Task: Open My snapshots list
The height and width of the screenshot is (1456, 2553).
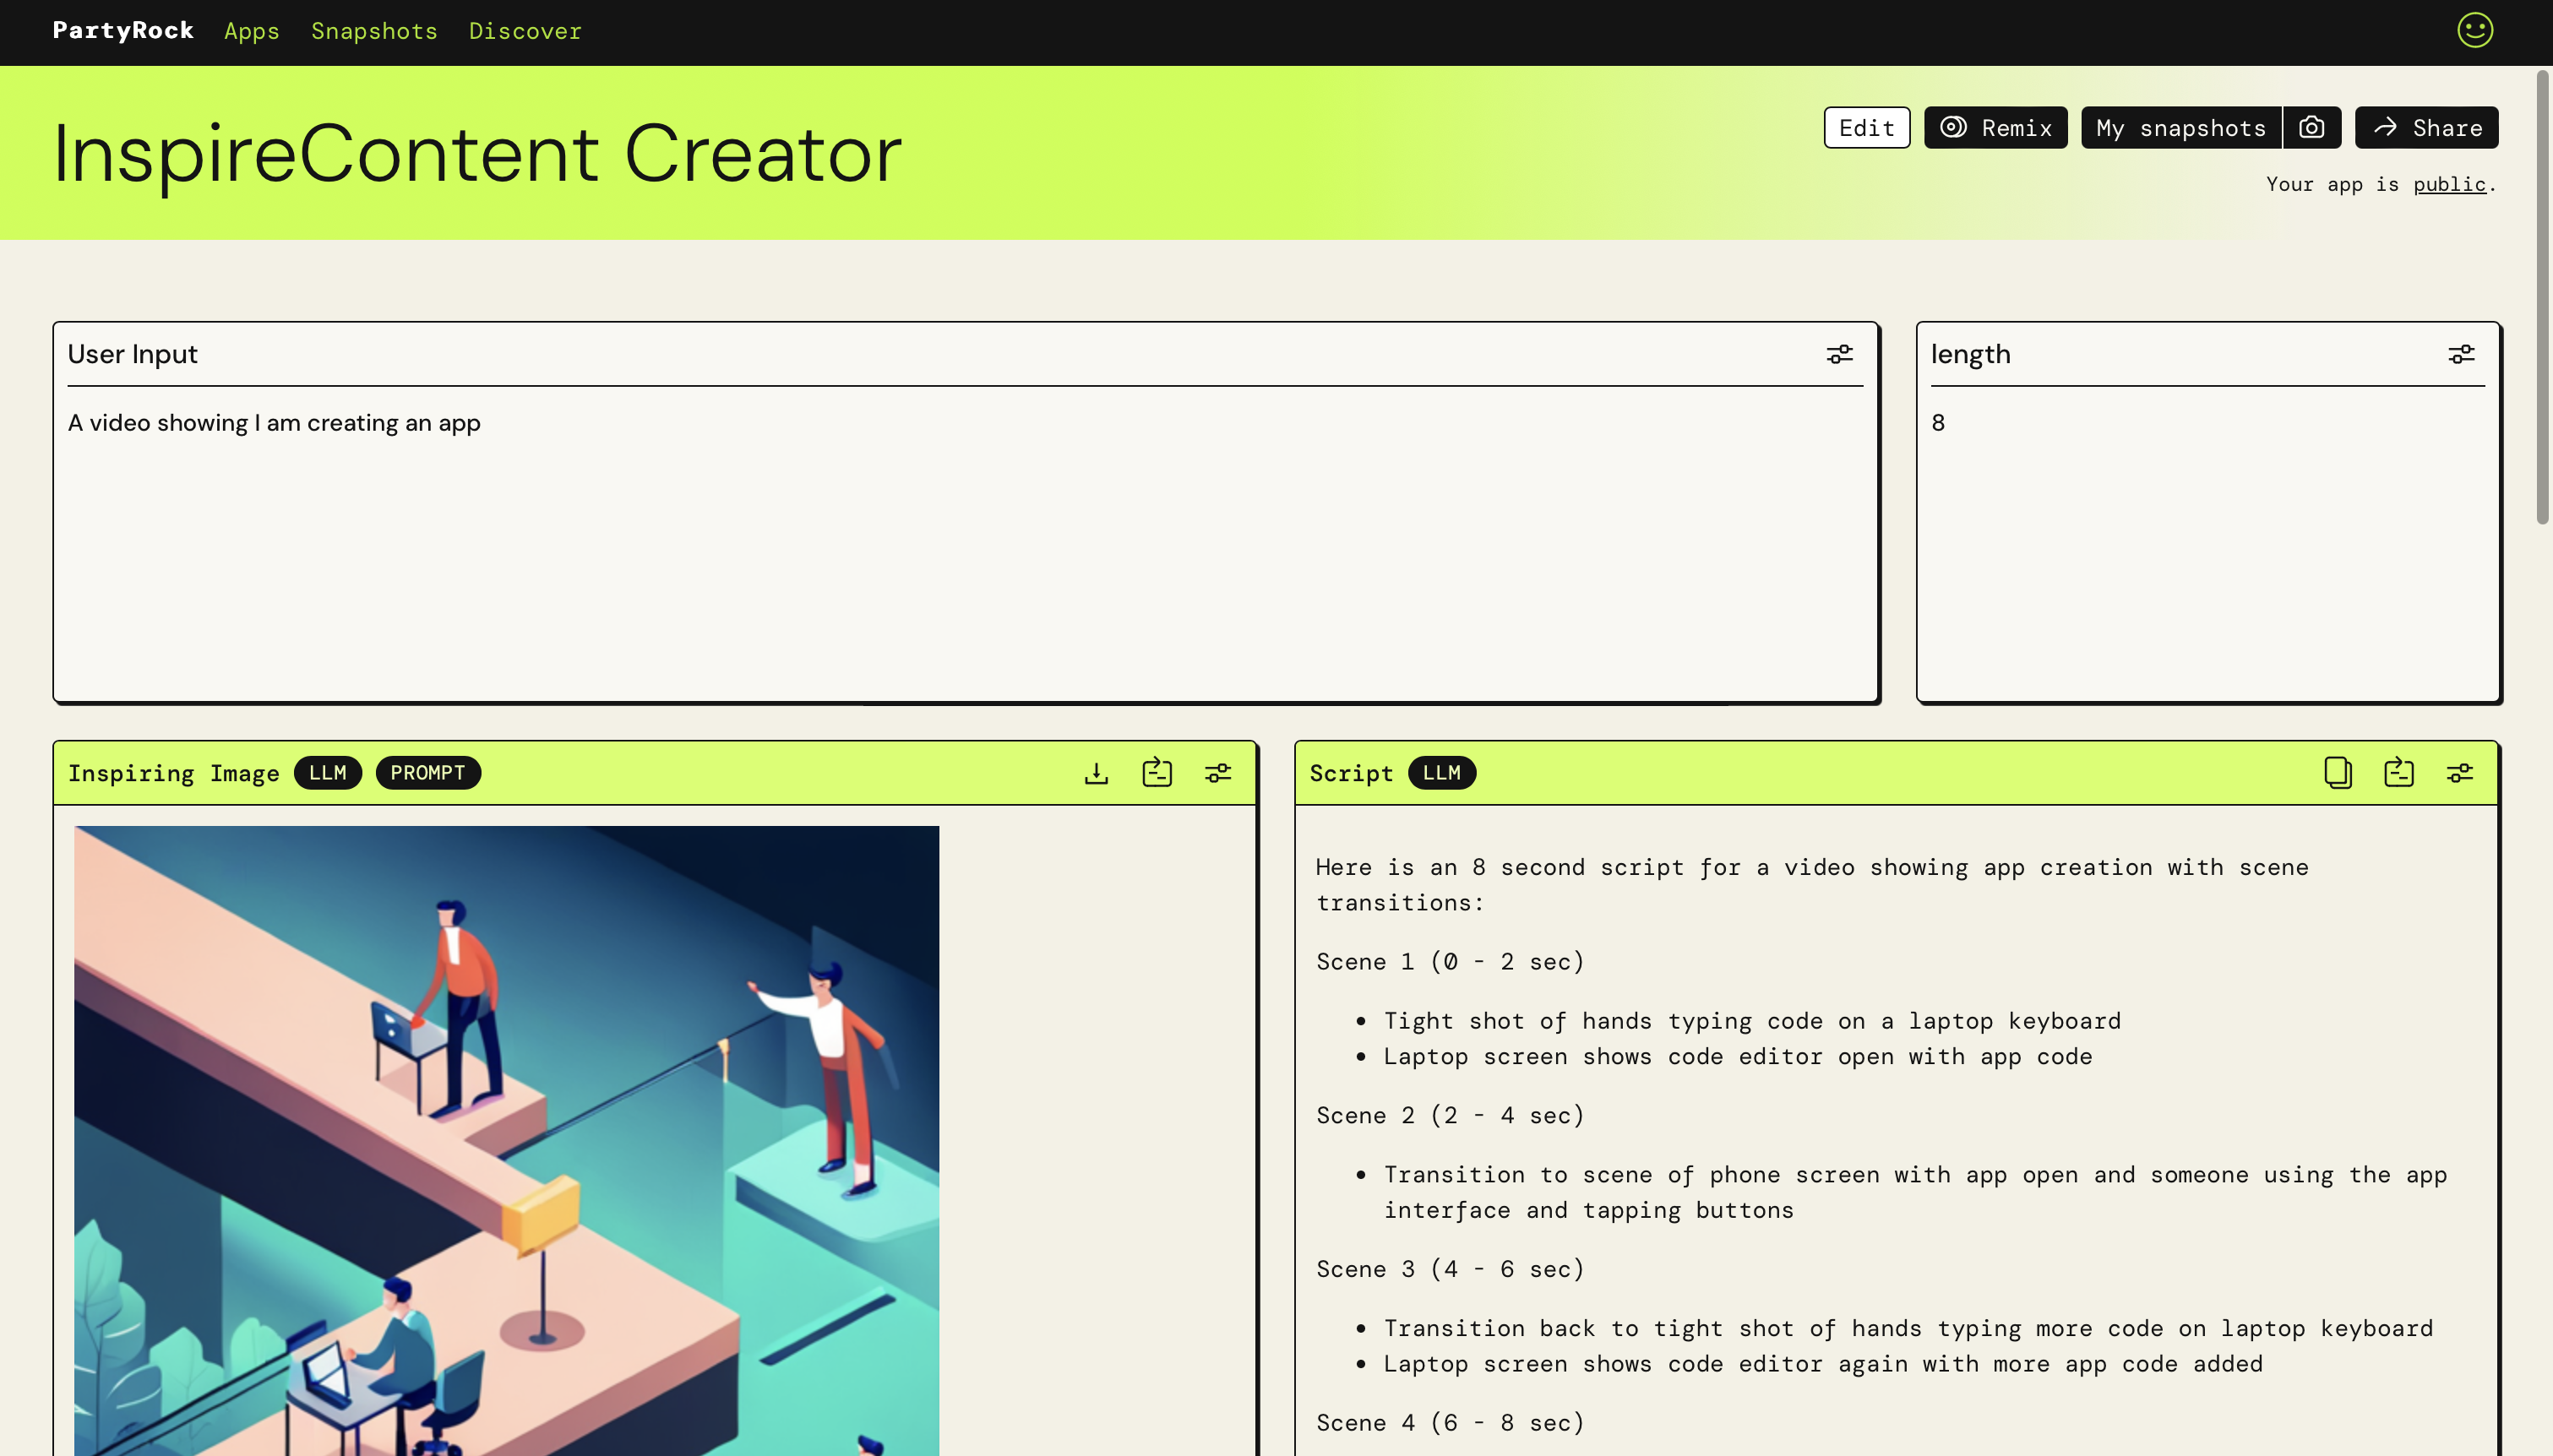Action: 2181,128
